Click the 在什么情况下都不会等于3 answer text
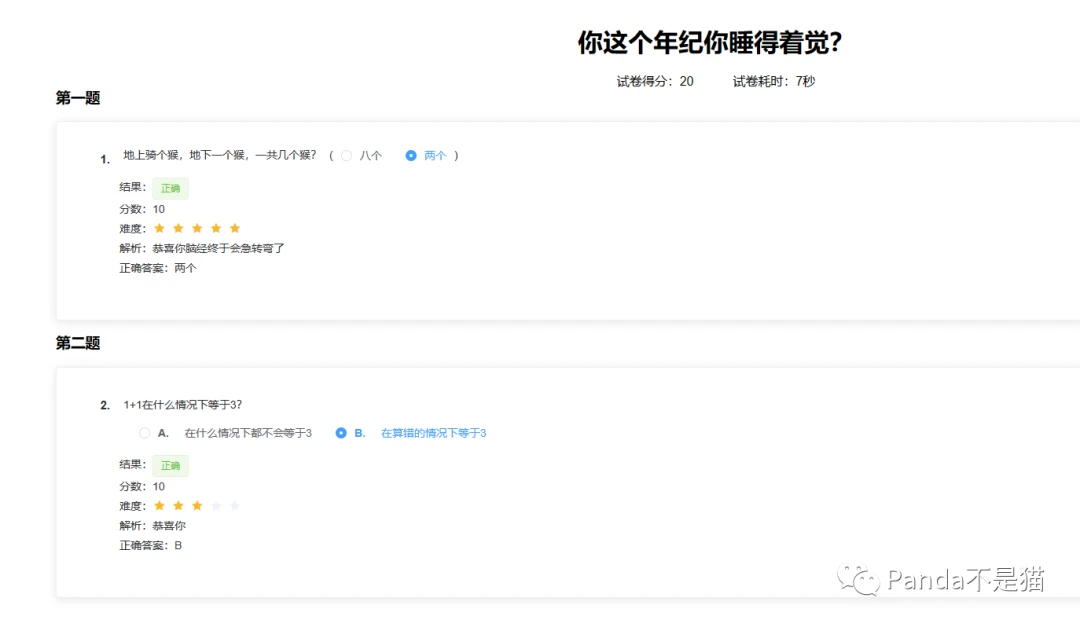 click(x=248, y=433)
